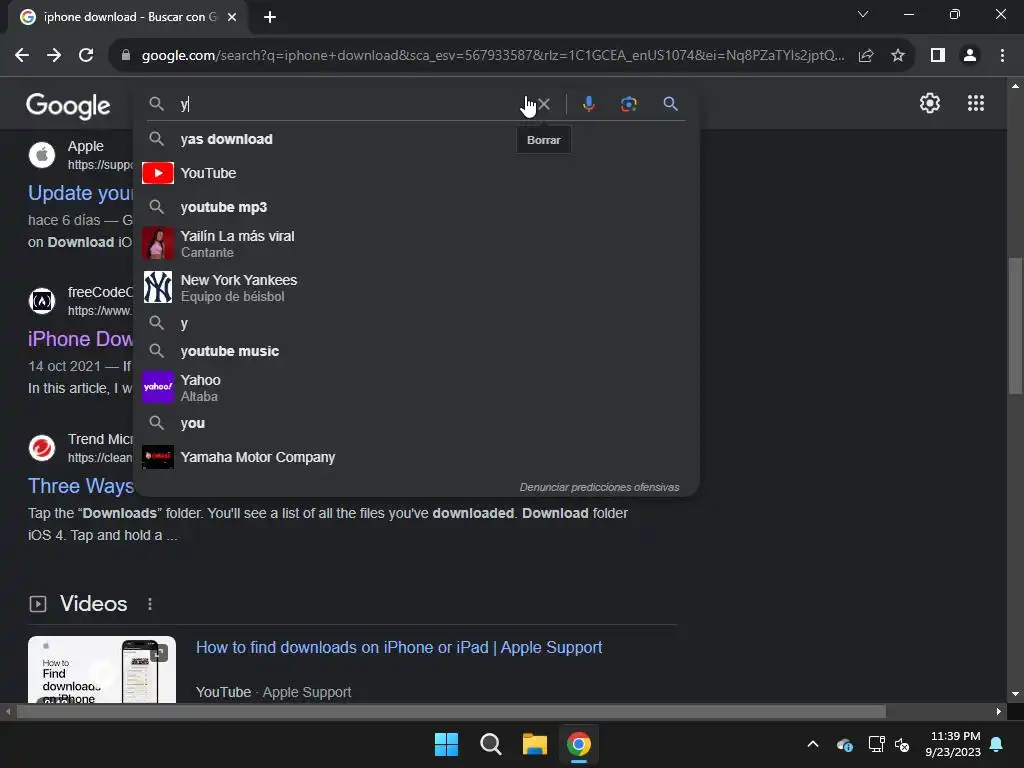Click the YouTube red play logo
The height and width of the screenshot is (768, 1024).
157,173
